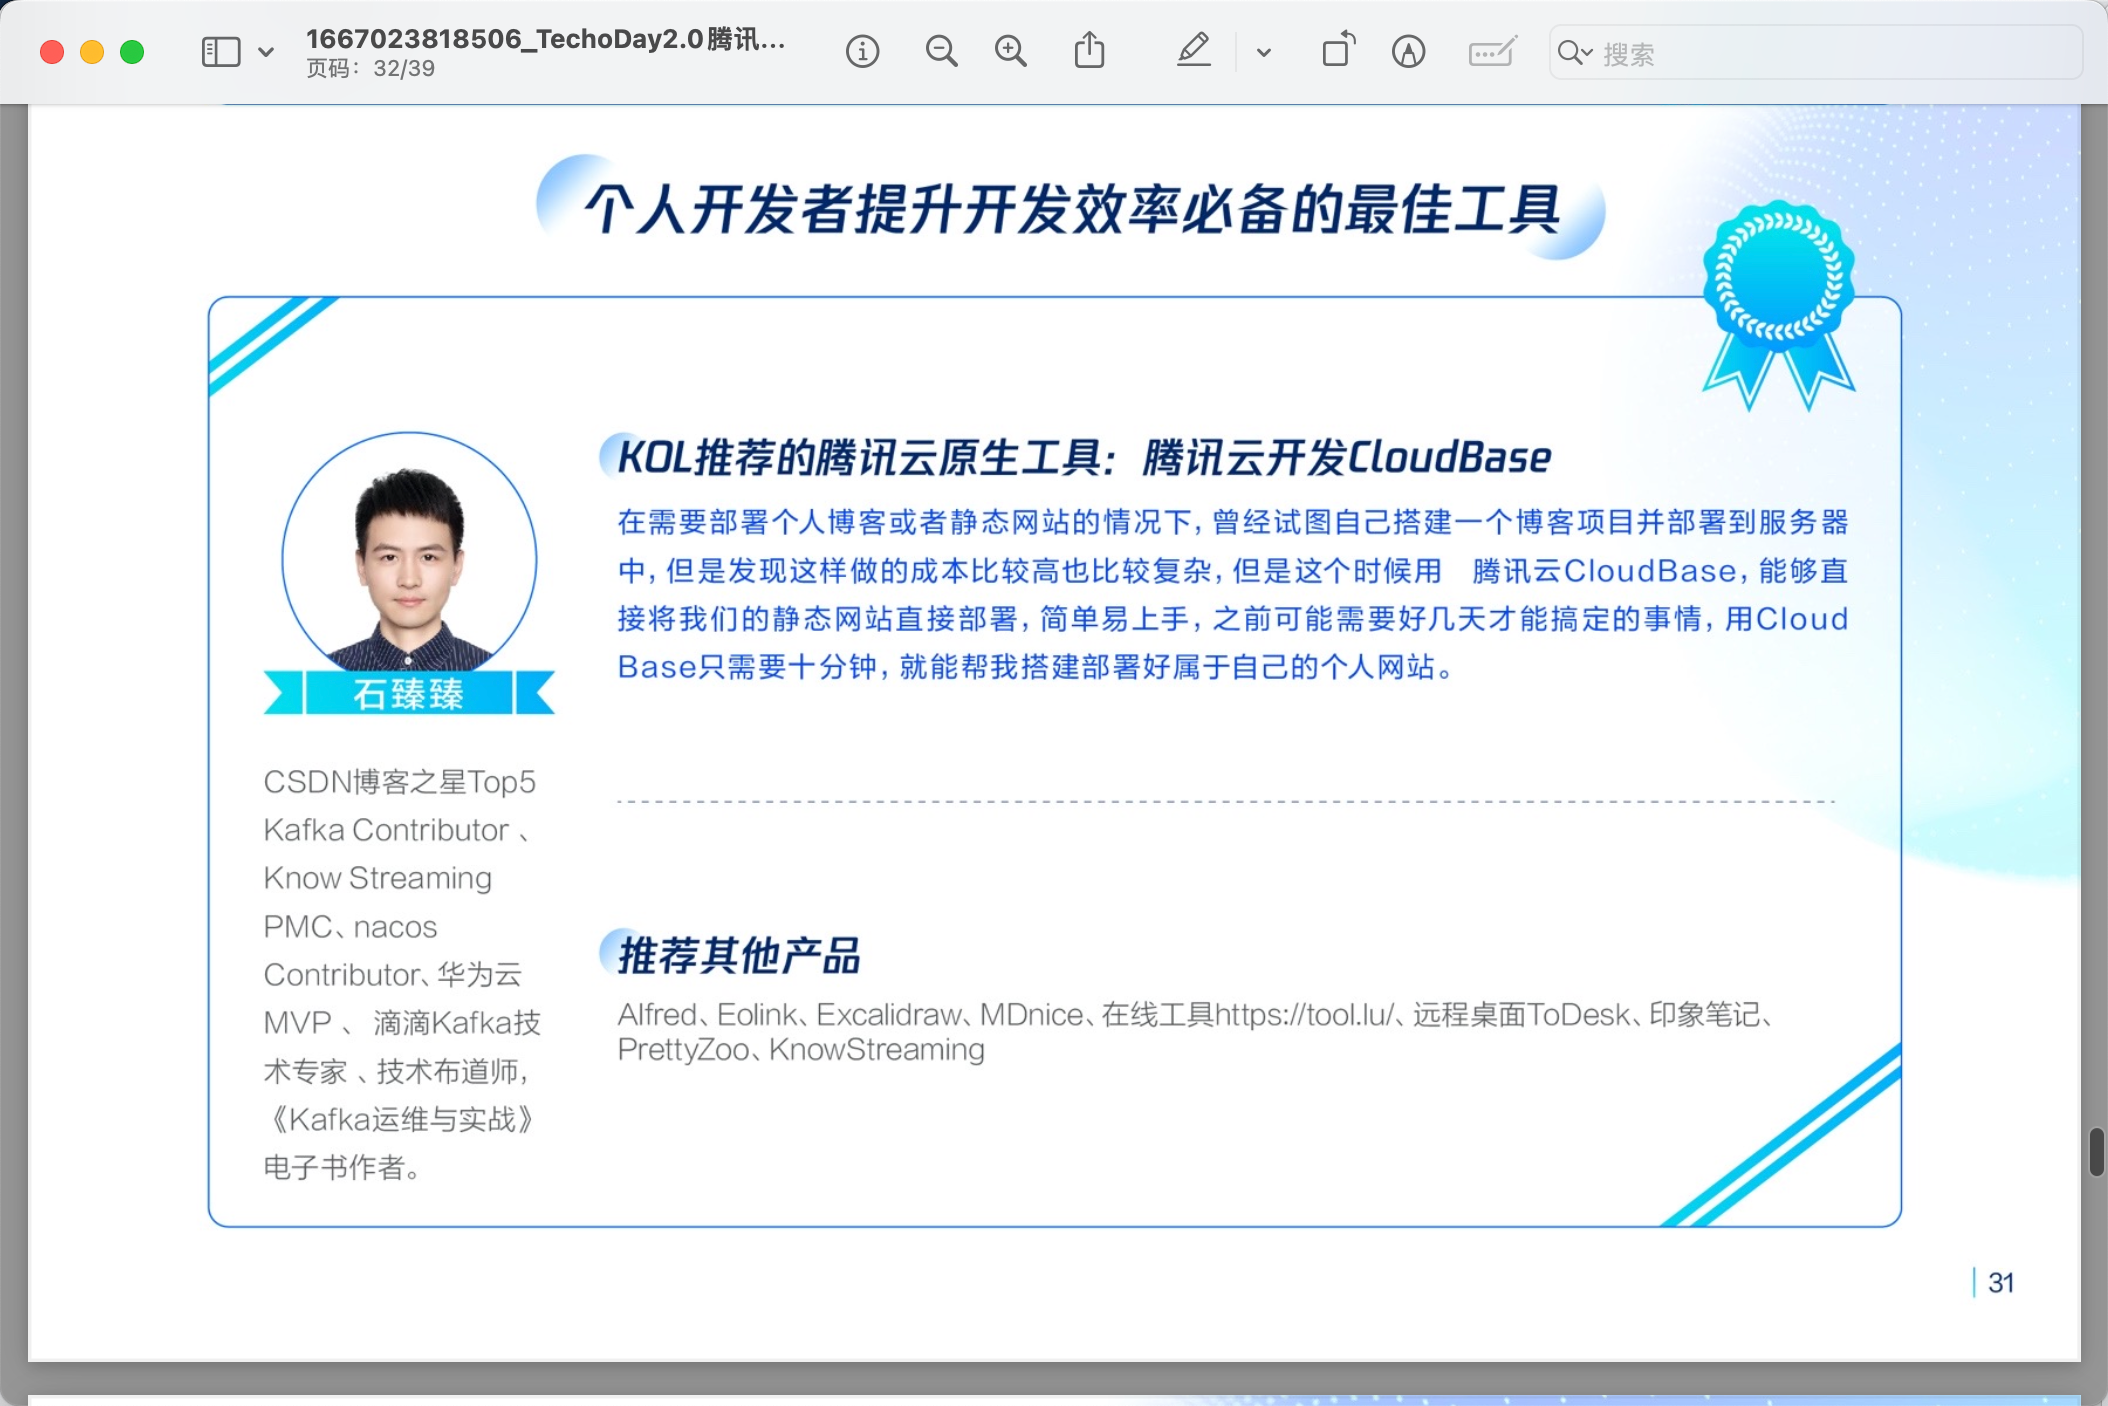Viewport: 2108px width, 1406px height.
Task: Select the highlight pen tool
Action: click(x=1193, y=51)
